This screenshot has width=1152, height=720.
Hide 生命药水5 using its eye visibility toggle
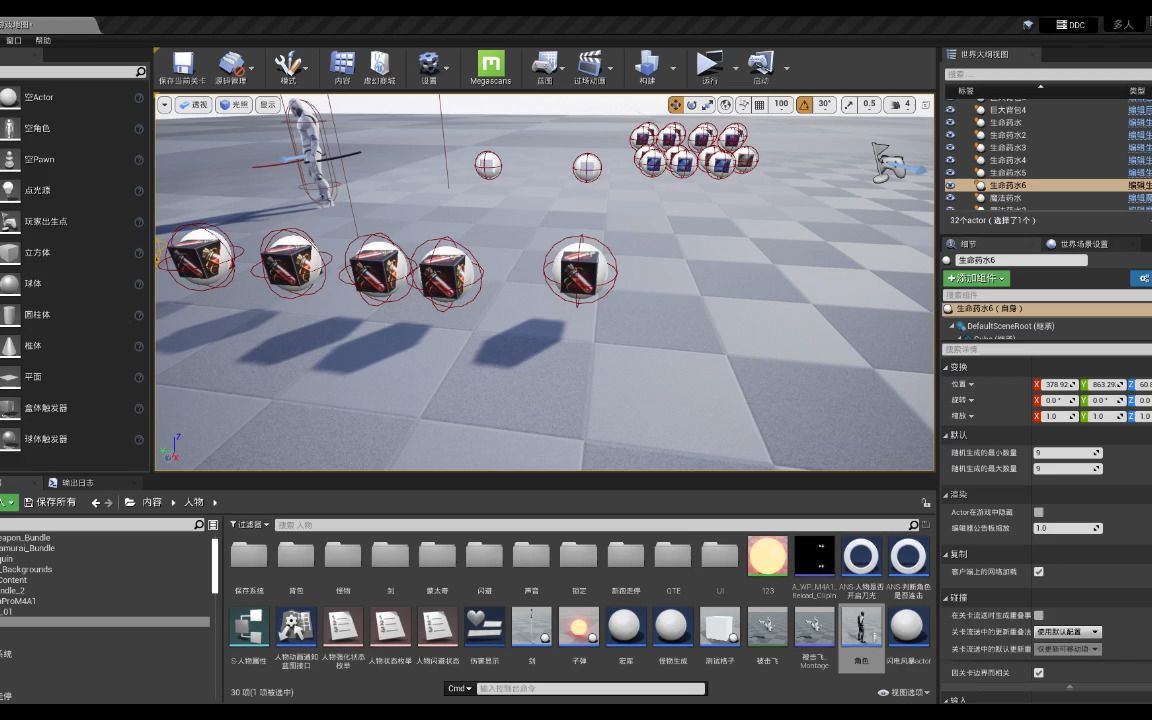tap(951, 172)
